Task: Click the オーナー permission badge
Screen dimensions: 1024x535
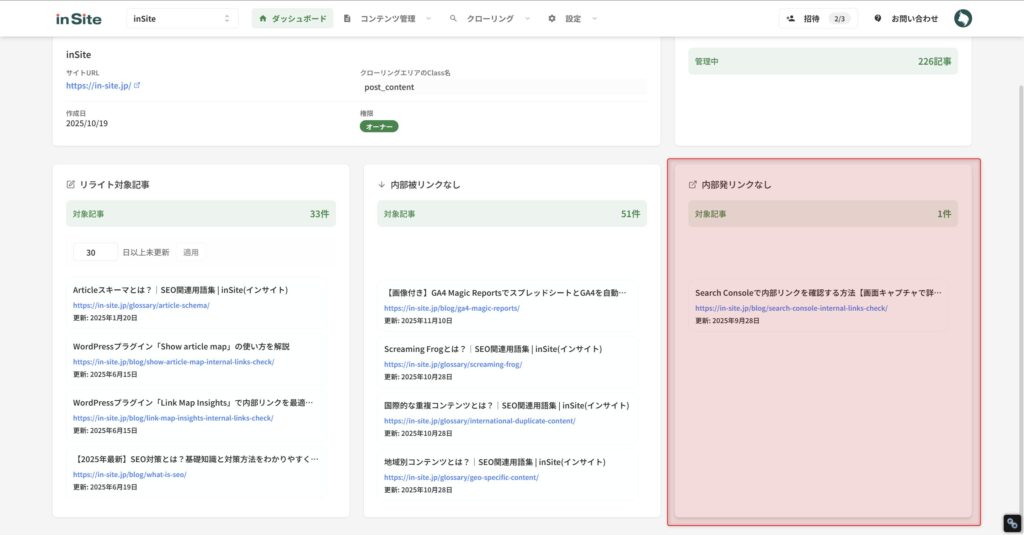Action: 379,127
